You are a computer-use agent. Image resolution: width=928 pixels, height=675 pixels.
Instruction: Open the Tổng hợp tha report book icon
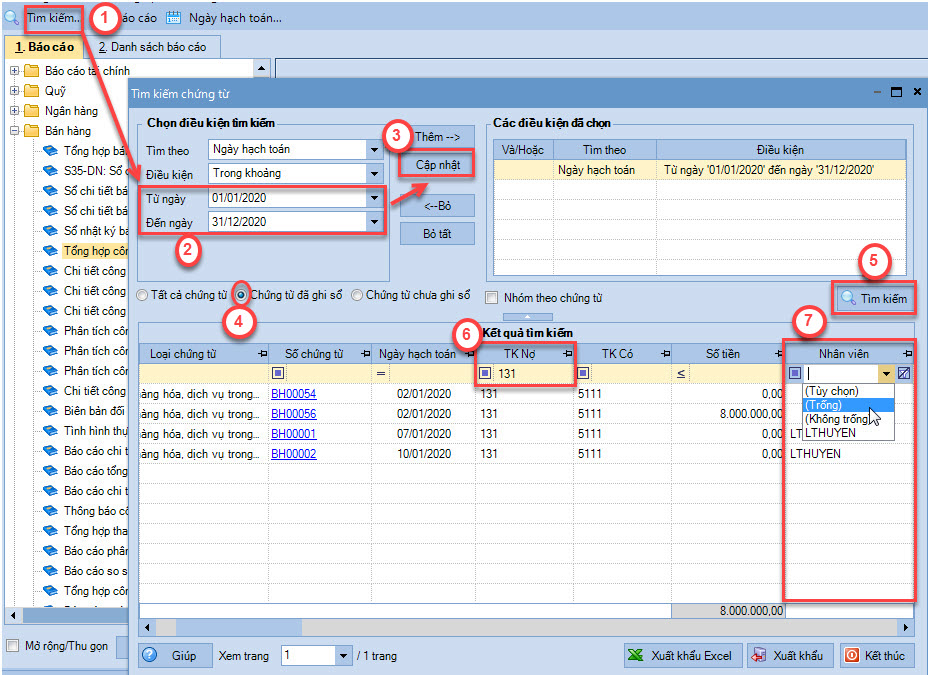[51, 531]
